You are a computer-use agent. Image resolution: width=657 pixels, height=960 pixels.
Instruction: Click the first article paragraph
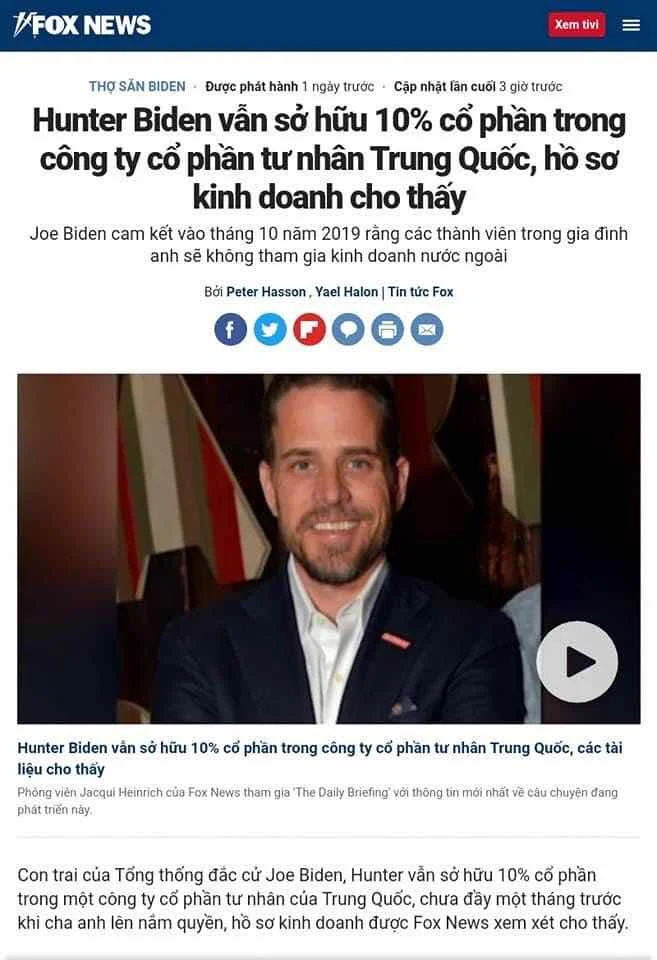pyautogui.click(x=323, y=899)
